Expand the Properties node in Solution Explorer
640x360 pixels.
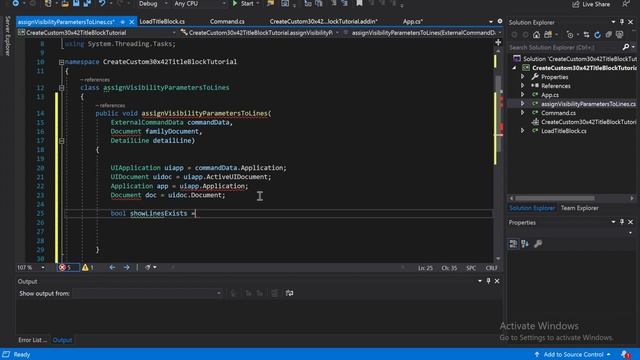tap(522, 77)
